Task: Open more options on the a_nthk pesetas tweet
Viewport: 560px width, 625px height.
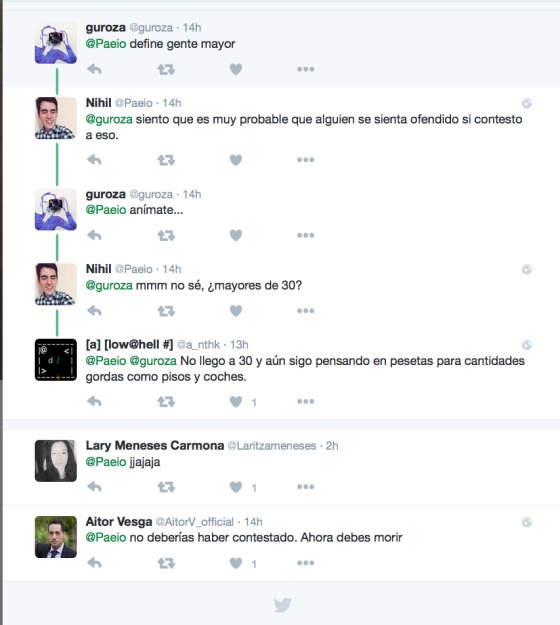Action: [x=306, y=401]
